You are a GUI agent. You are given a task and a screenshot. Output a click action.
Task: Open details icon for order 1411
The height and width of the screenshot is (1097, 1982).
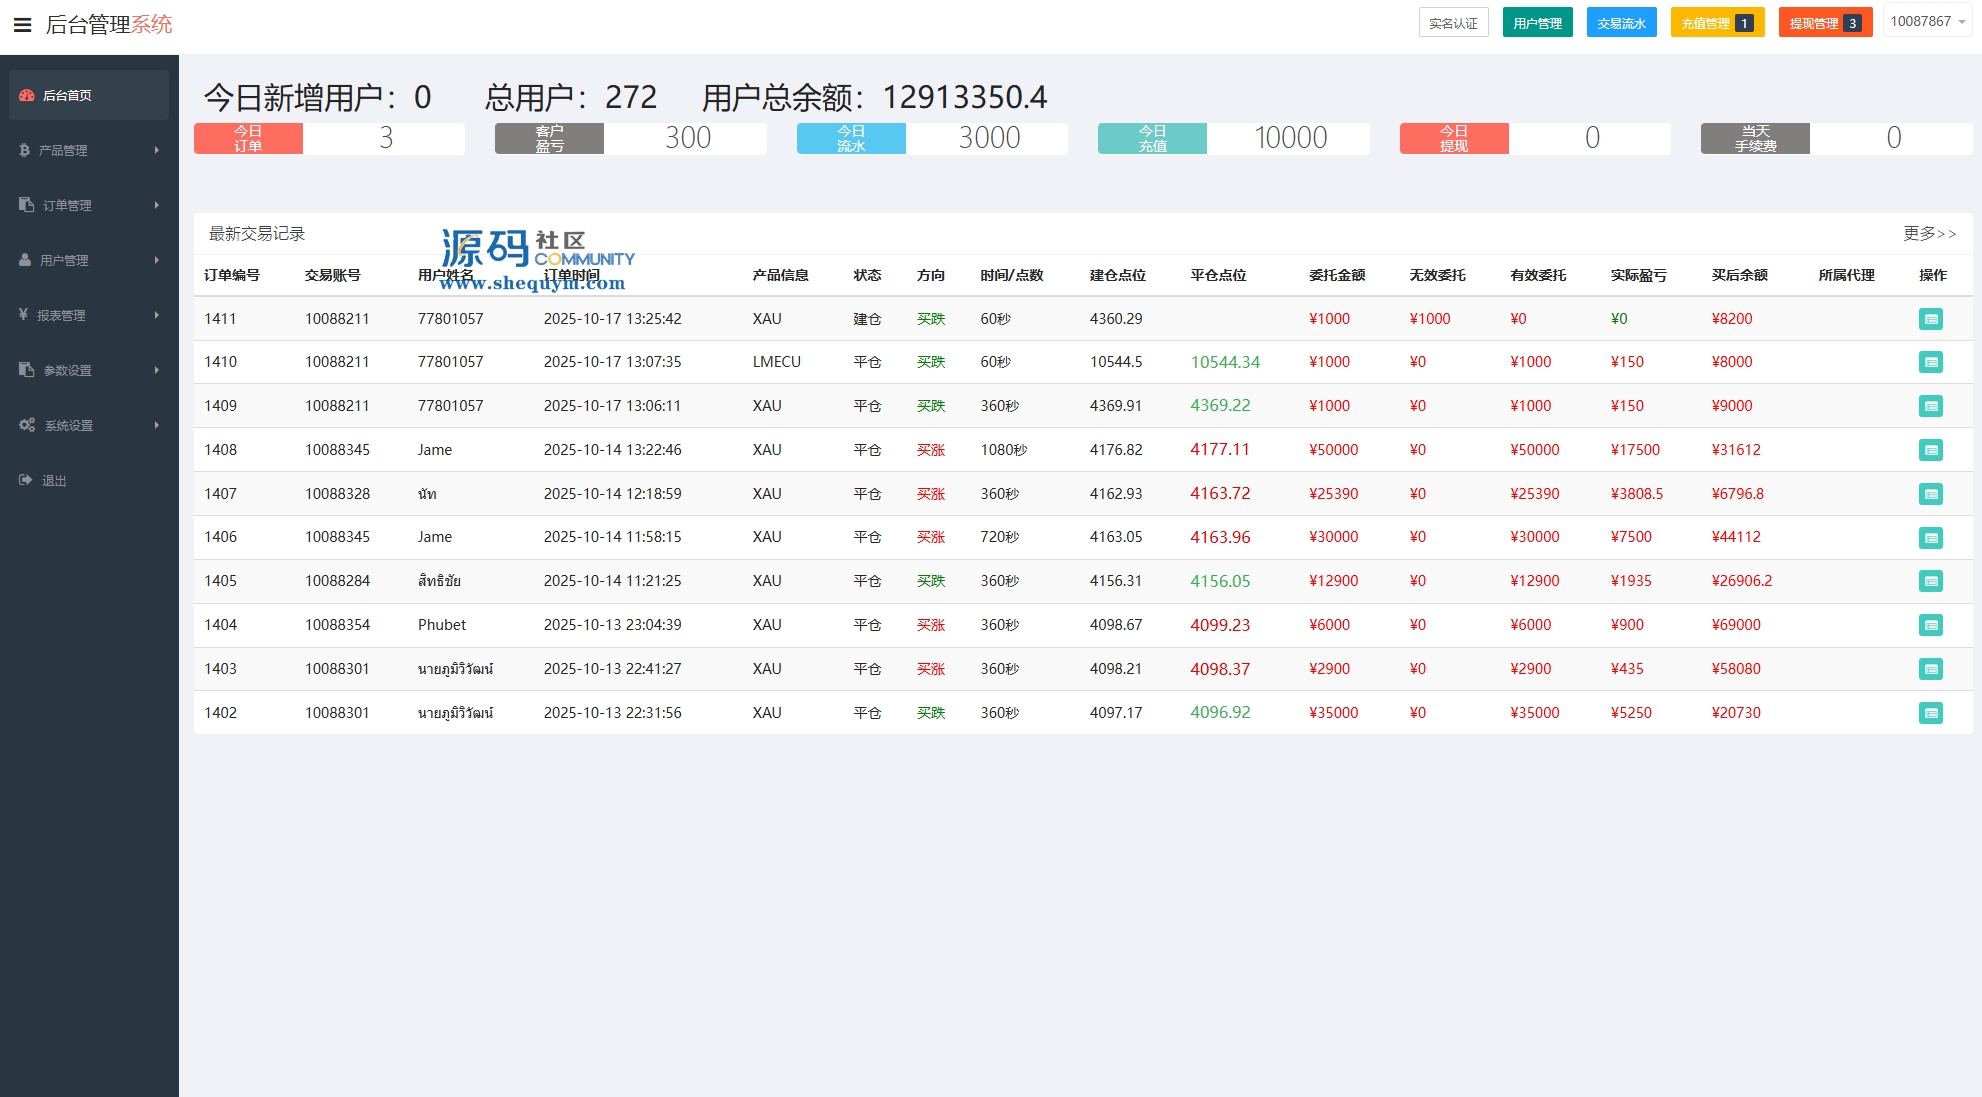(1930, 319)
